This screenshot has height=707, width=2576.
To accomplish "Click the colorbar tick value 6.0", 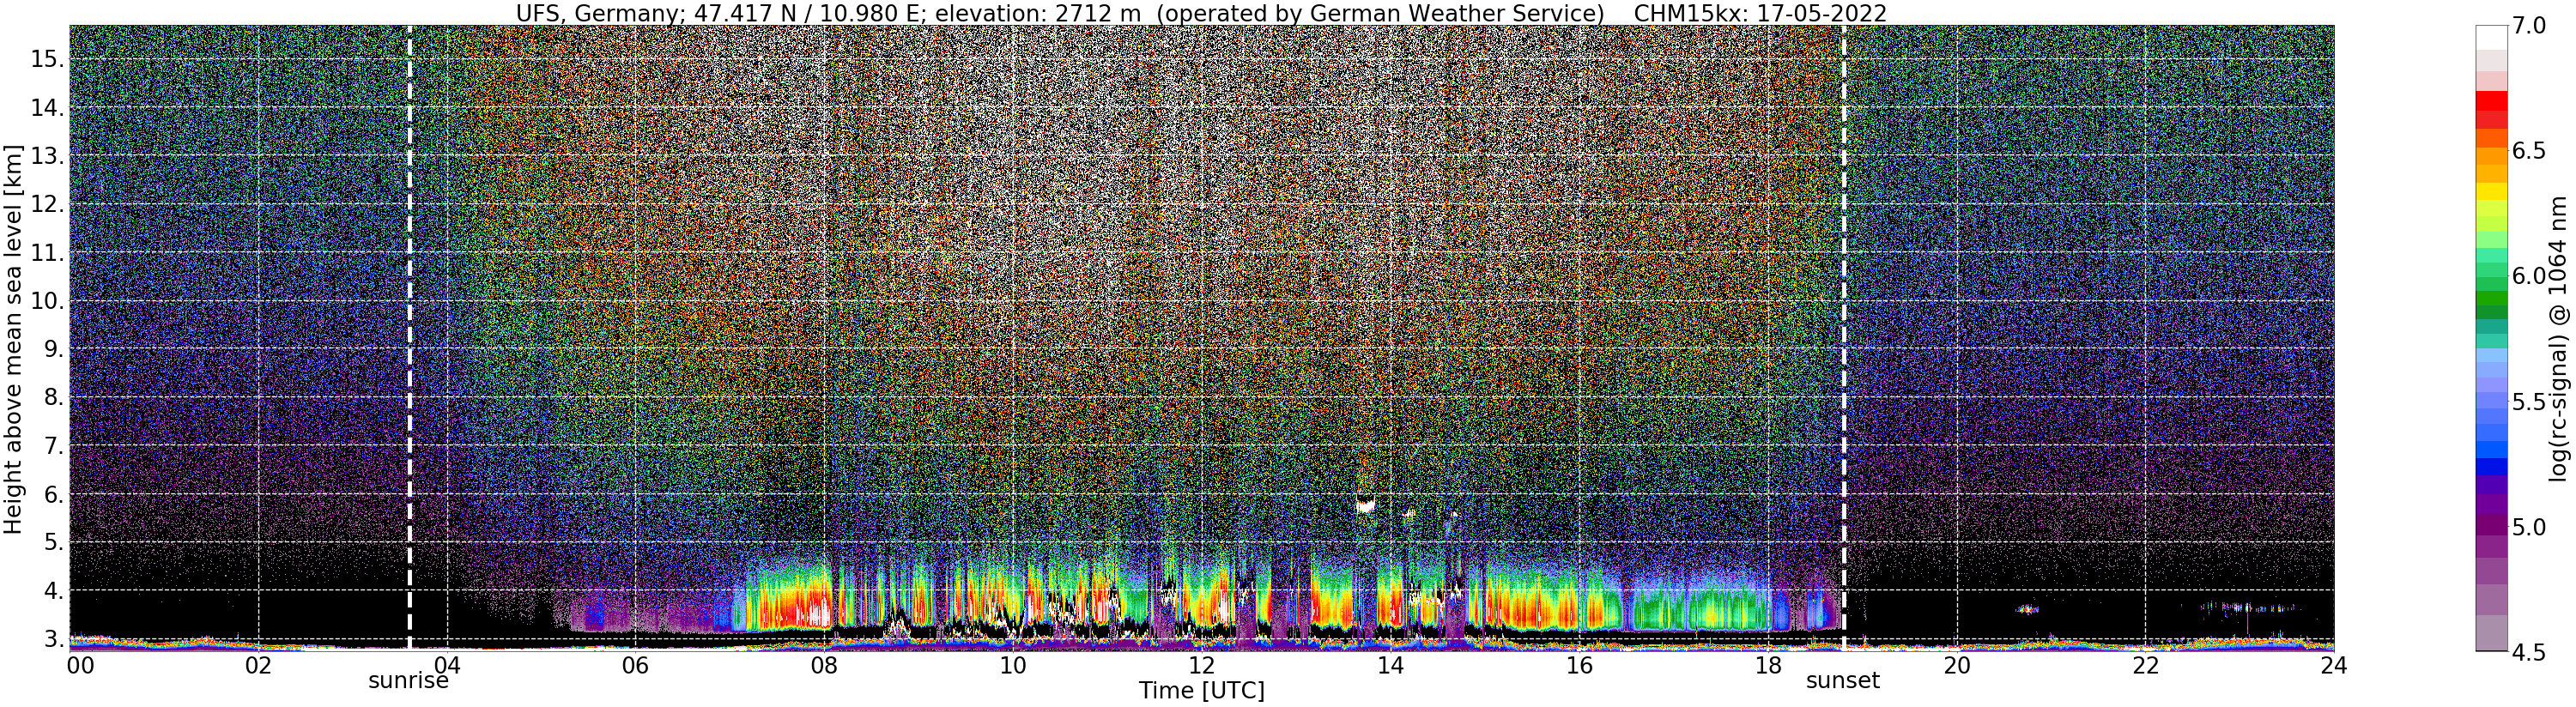I will tap(2528, 277).
